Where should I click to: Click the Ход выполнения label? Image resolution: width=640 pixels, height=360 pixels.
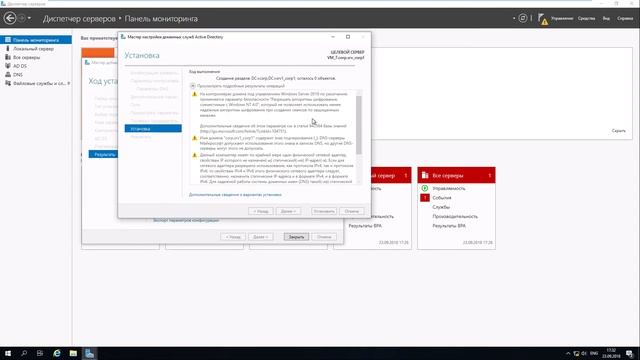(204, 71)
